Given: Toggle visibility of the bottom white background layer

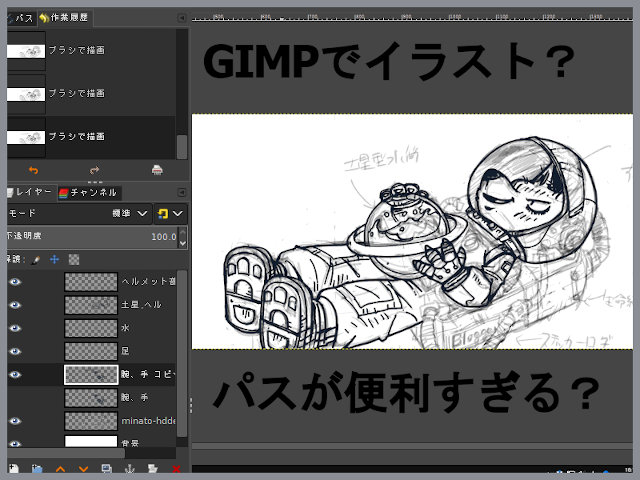Looking at the screenshot, I should click(x=15, y=443).
